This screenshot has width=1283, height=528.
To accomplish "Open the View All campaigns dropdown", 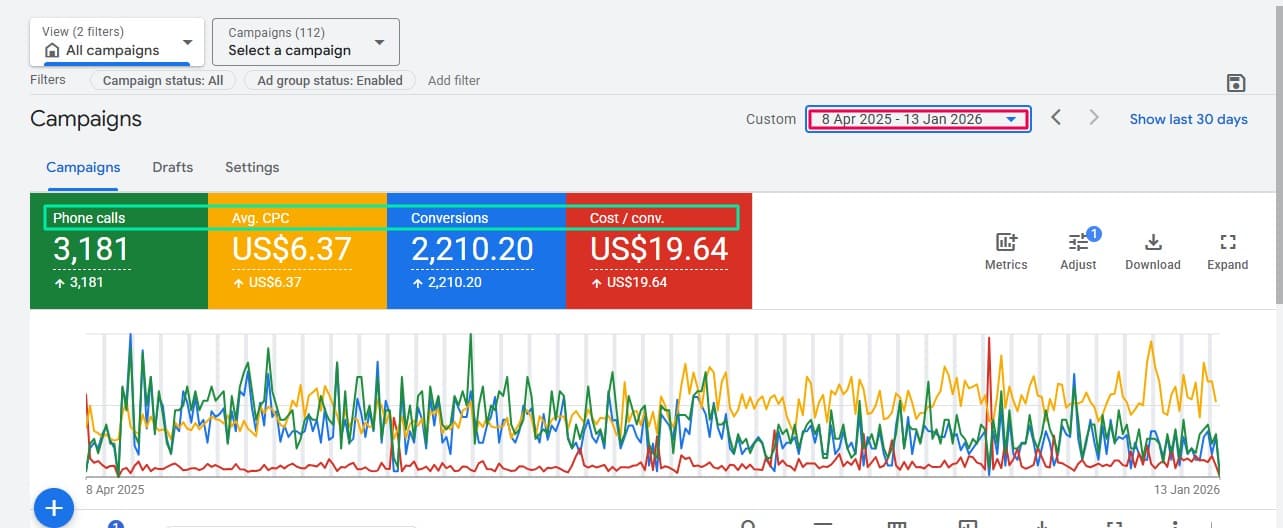I will coord(118,42).
